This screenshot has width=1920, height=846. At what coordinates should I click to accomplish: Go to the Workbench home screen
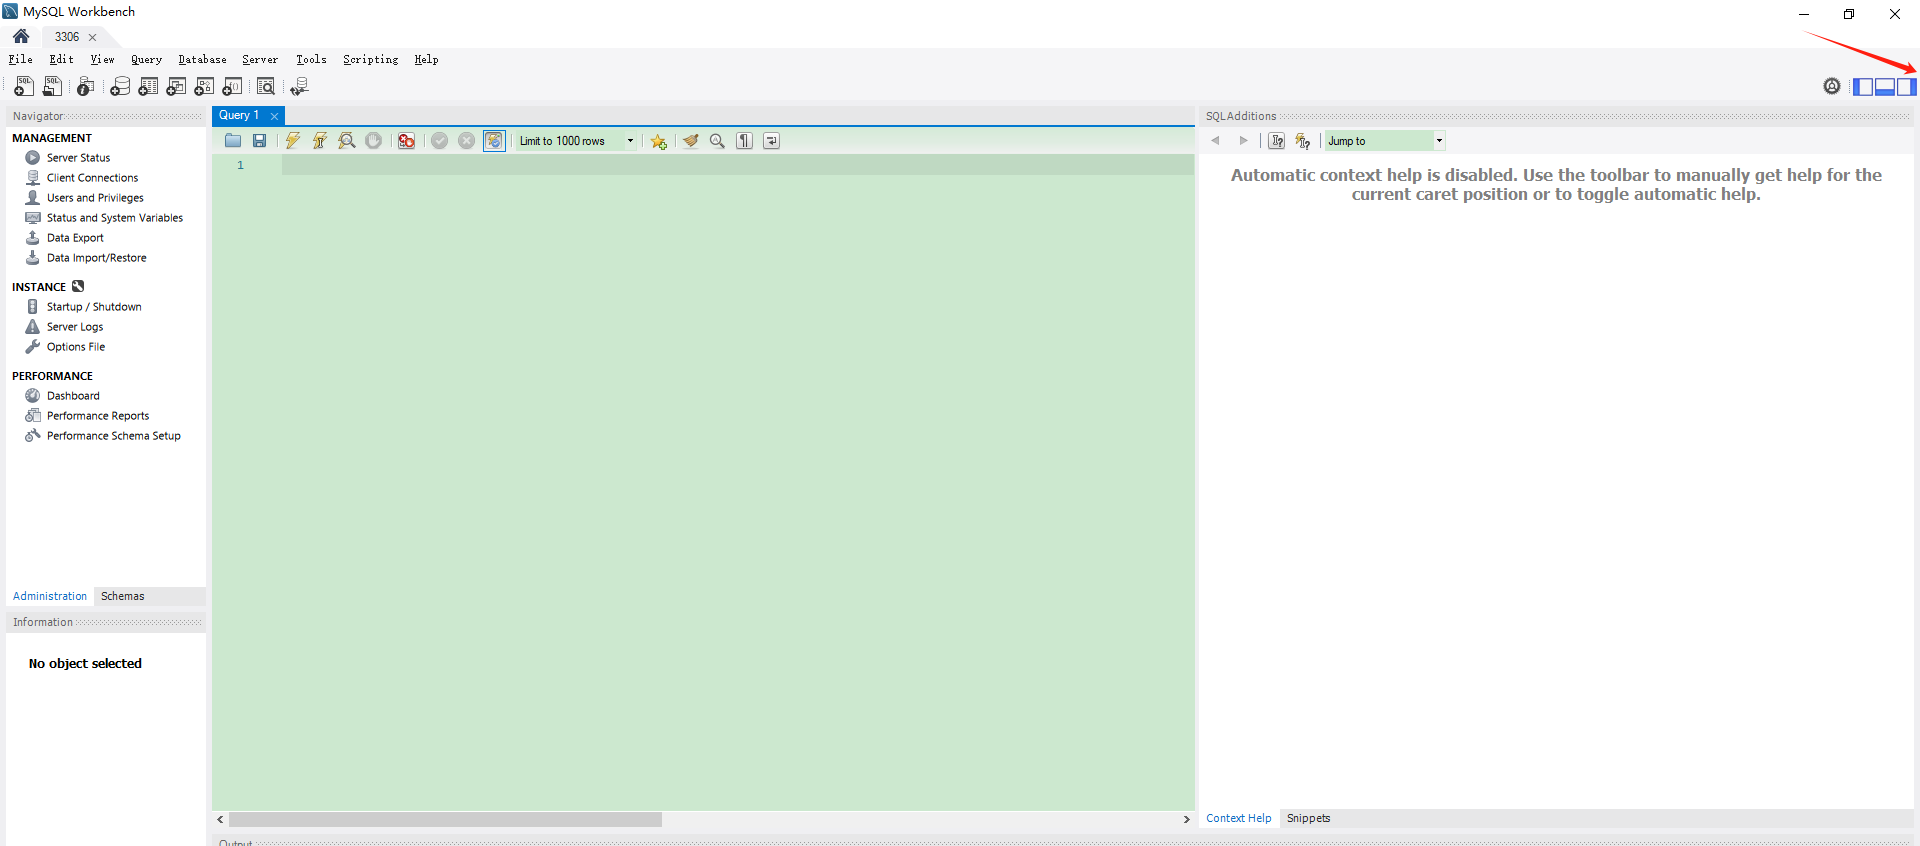coord(21,36)
